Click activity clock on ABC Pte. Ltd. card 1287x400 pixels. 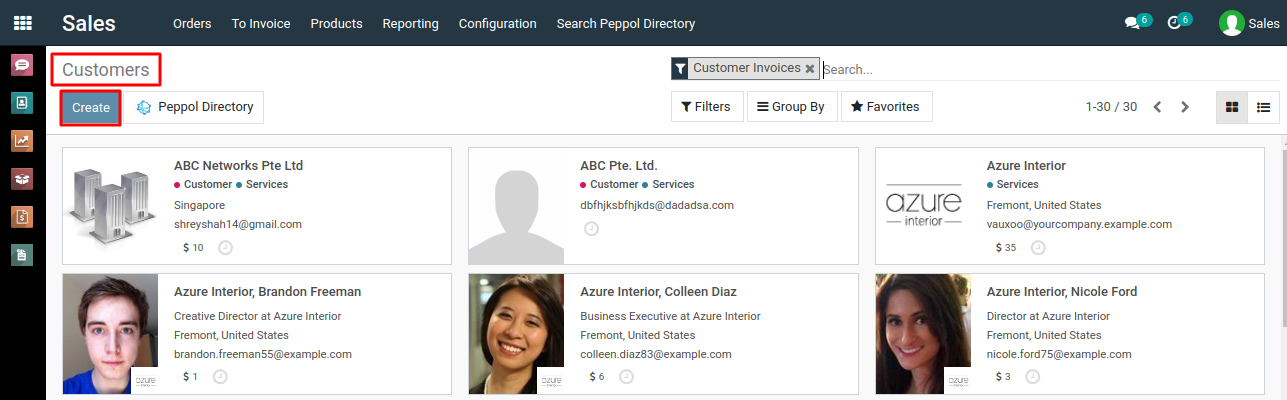(x=591, y=229)
